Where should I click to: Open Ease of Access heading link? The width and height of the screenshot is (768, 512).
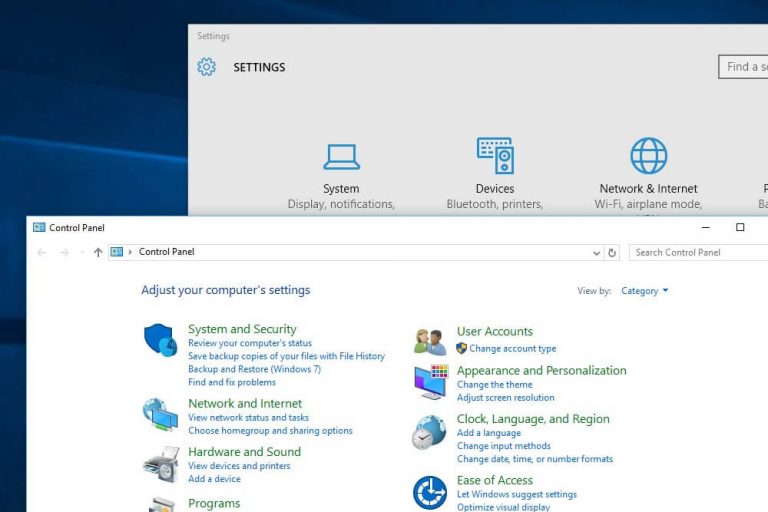[x=495, y=480]
